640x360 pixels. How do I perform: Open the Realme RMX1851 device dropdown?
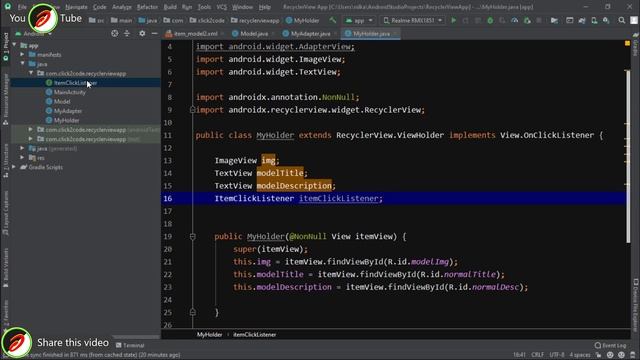412,20
